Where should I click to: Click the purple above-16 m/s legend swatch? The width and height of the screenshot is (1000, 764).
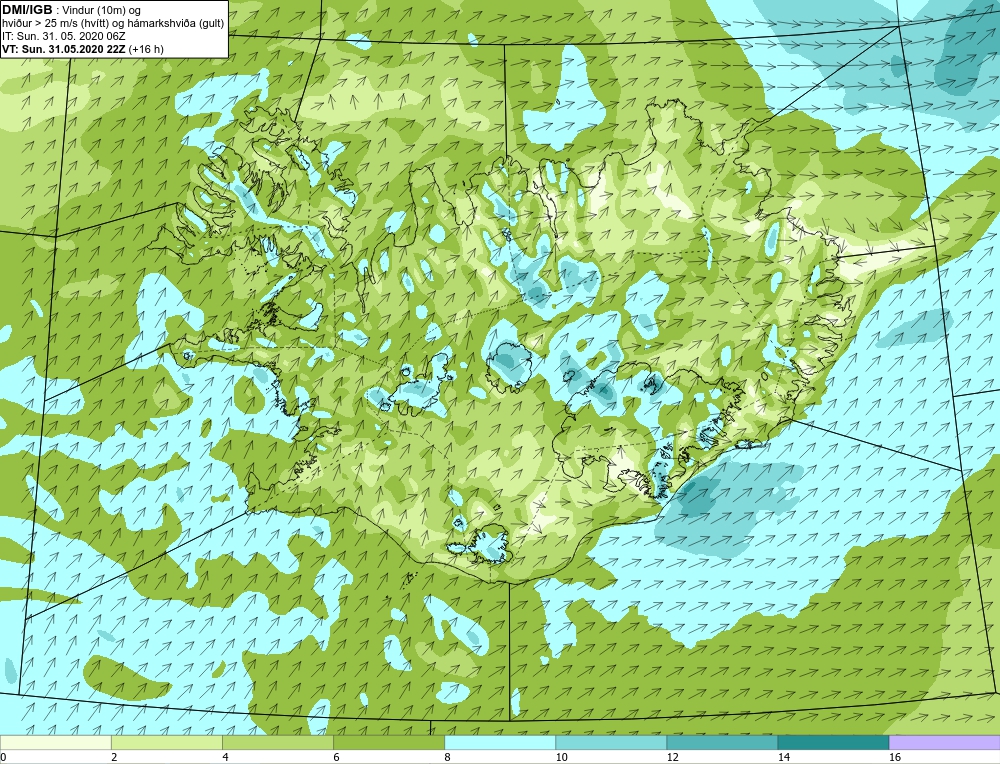point(945,742)
